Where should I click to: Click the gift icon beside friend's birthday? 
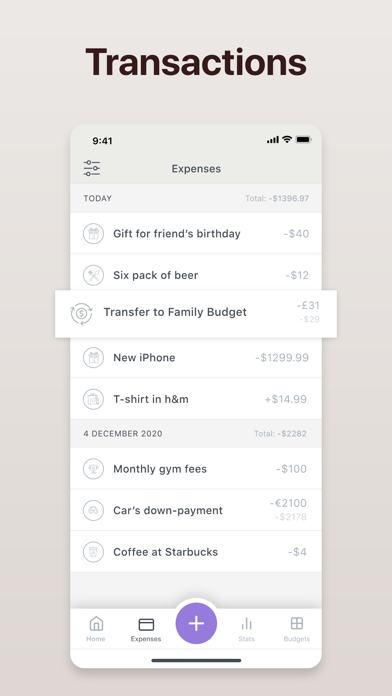(x=93, y=234)
